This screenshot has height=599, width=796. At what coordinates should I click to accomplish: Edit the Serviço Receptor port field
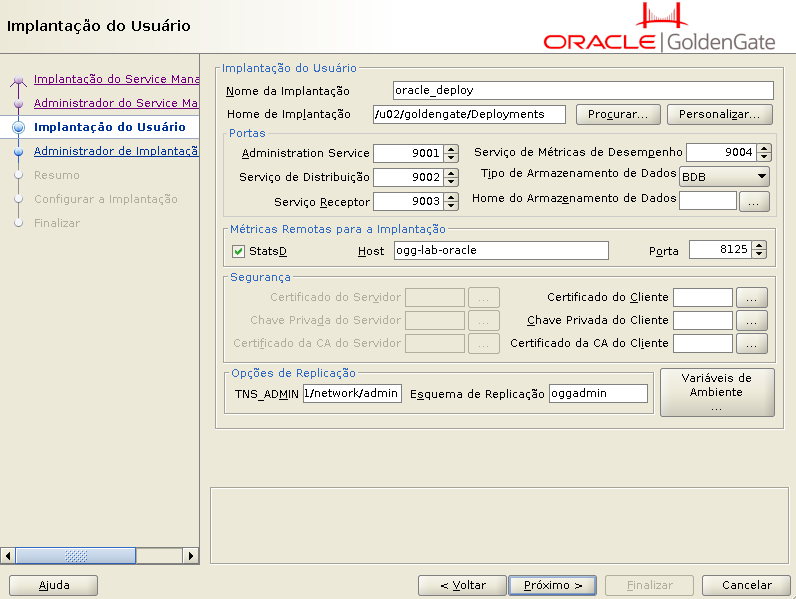(408, 202)
